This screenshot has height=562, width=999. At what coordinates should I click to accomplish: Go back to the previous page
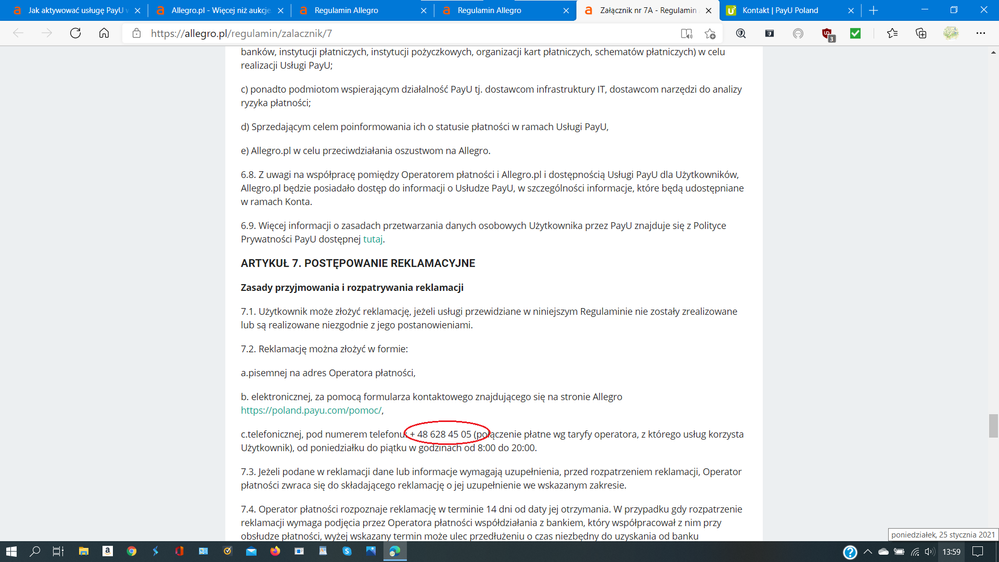[18, 33]
